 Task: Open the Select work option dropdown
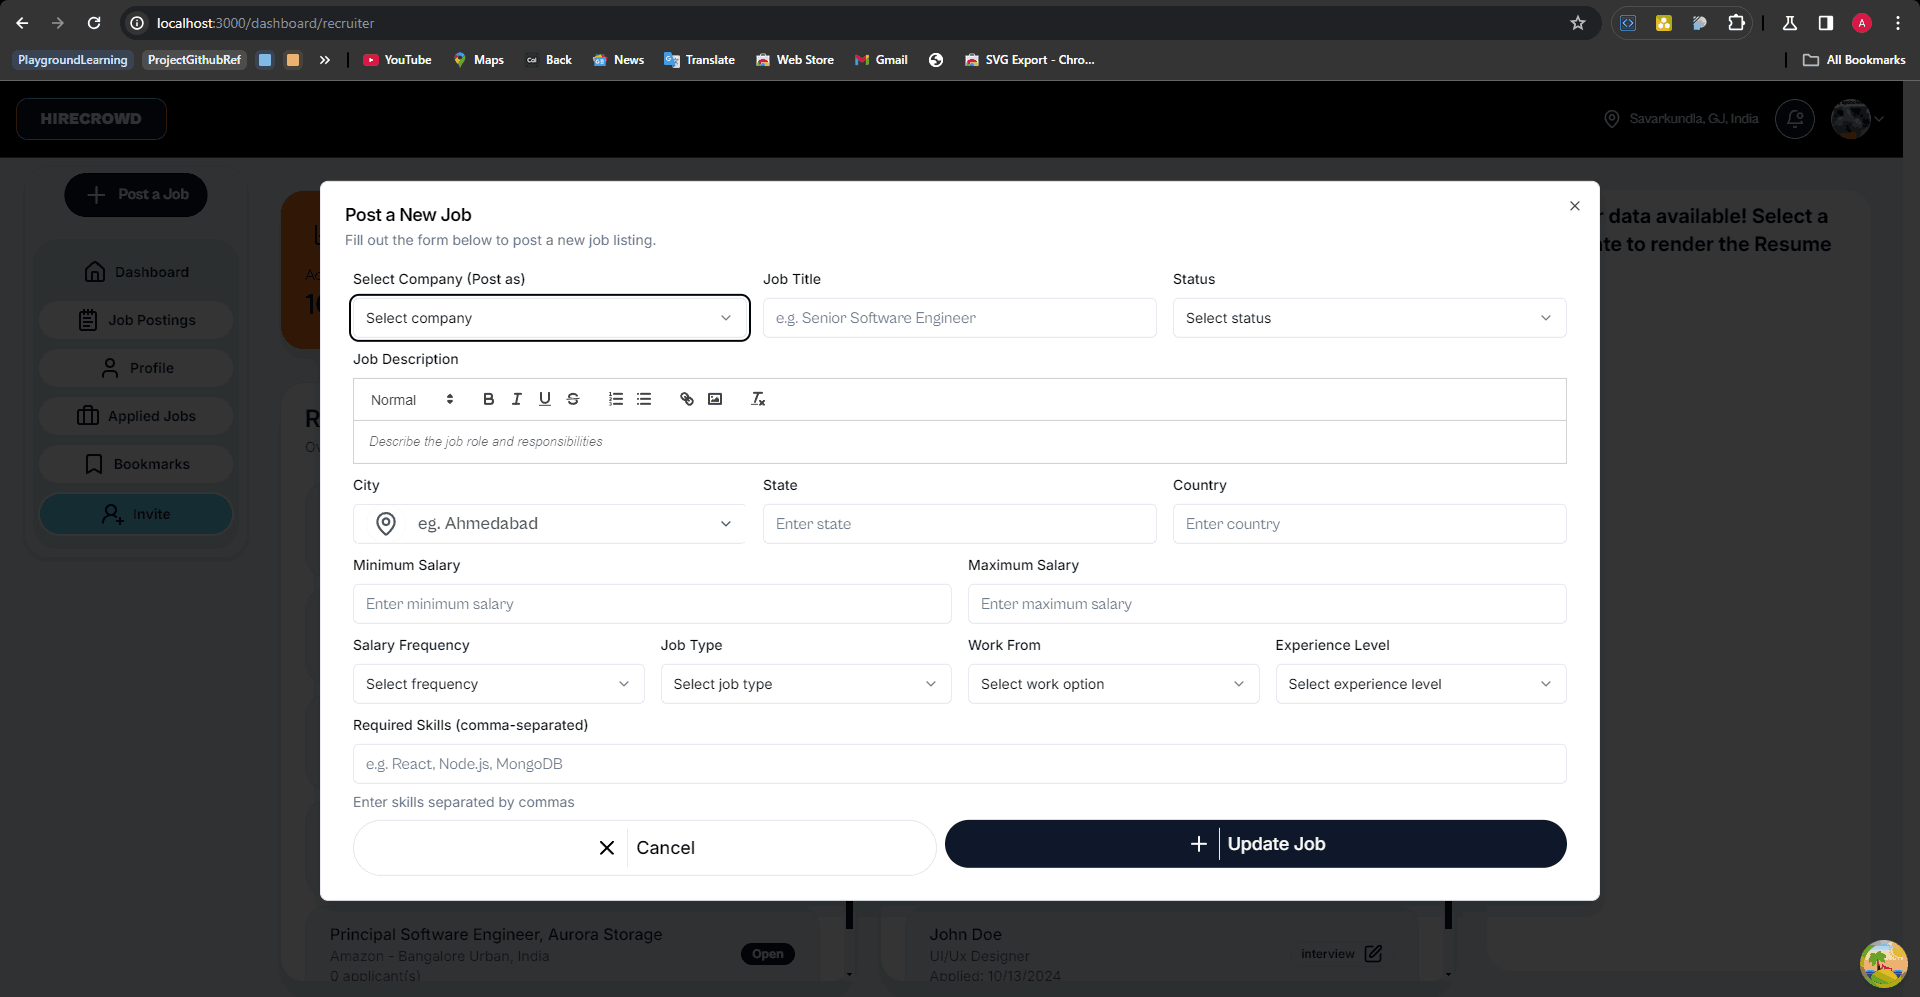click(1113, 684)
